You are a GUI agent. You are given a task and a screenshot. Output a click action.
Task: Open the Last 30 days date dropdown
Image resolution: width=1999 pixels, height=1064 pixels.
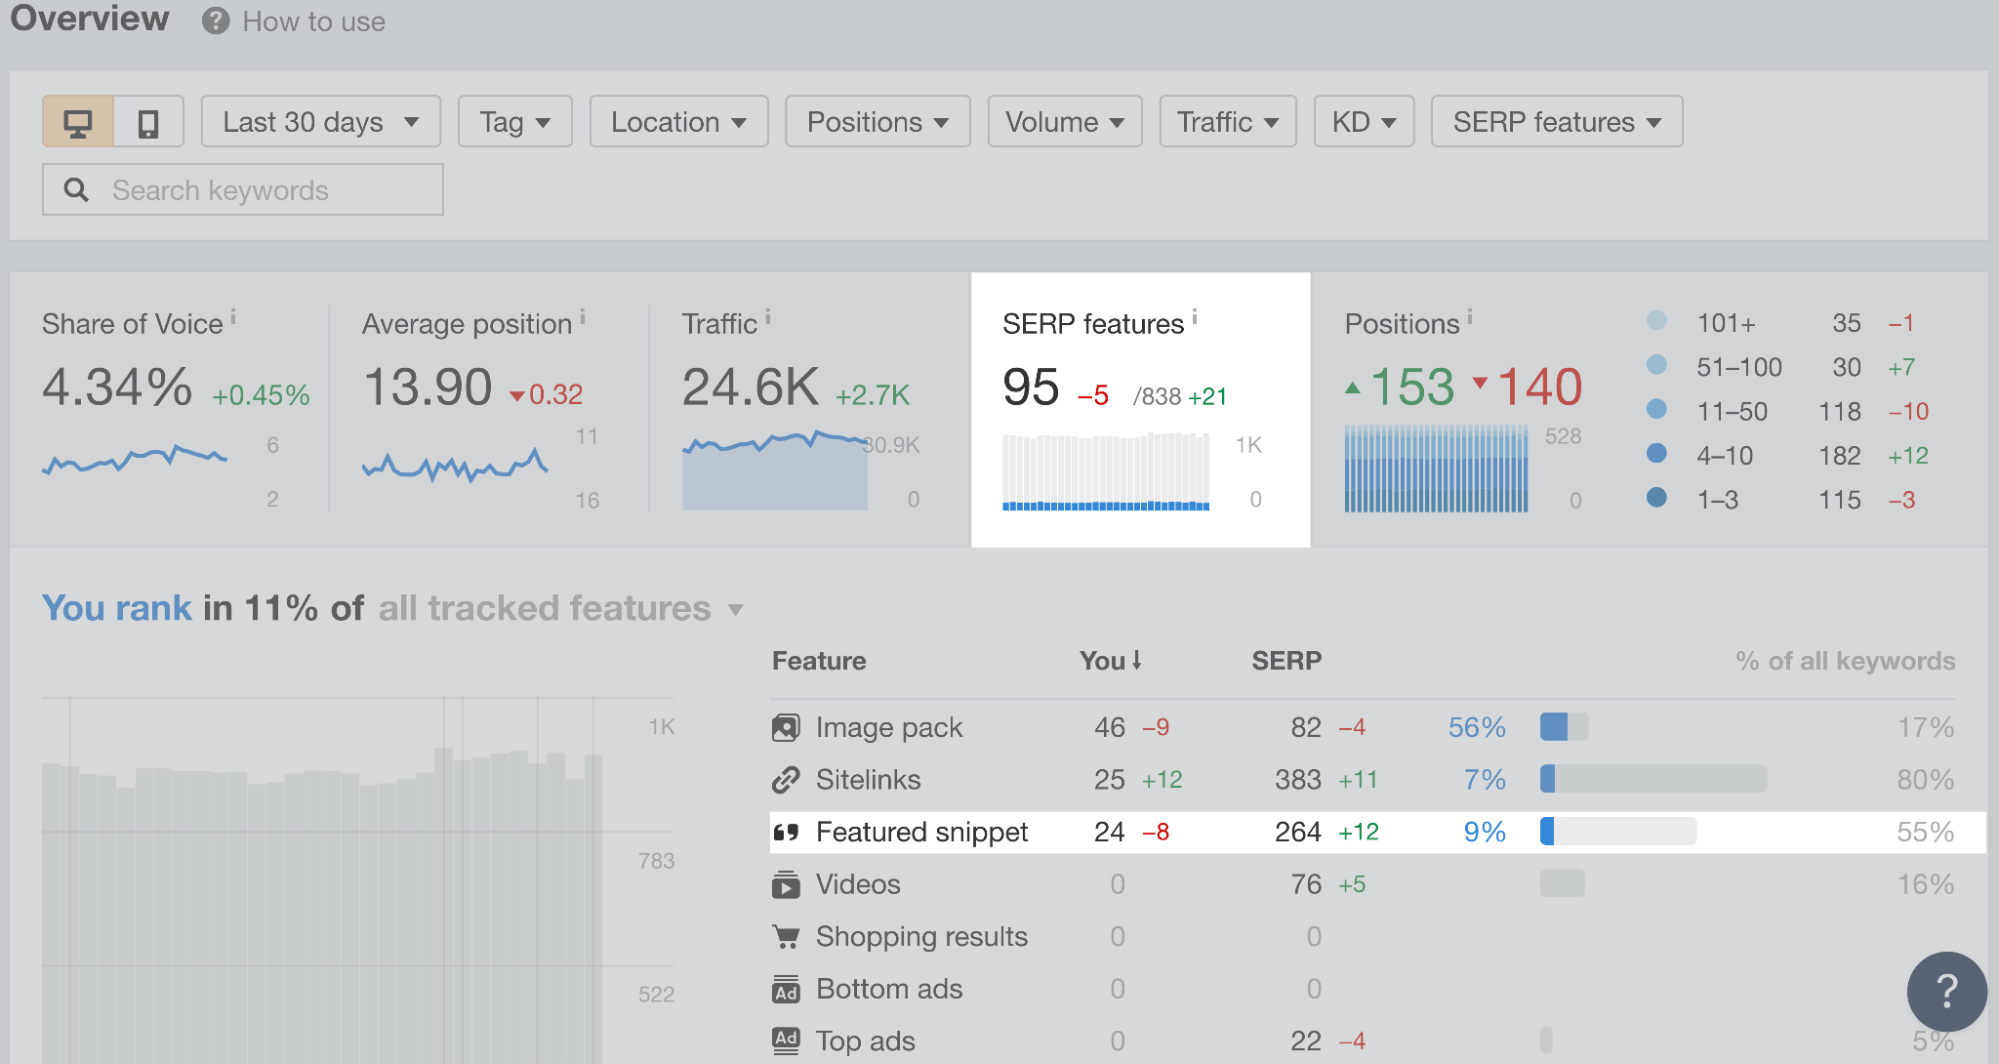[320, 121]
